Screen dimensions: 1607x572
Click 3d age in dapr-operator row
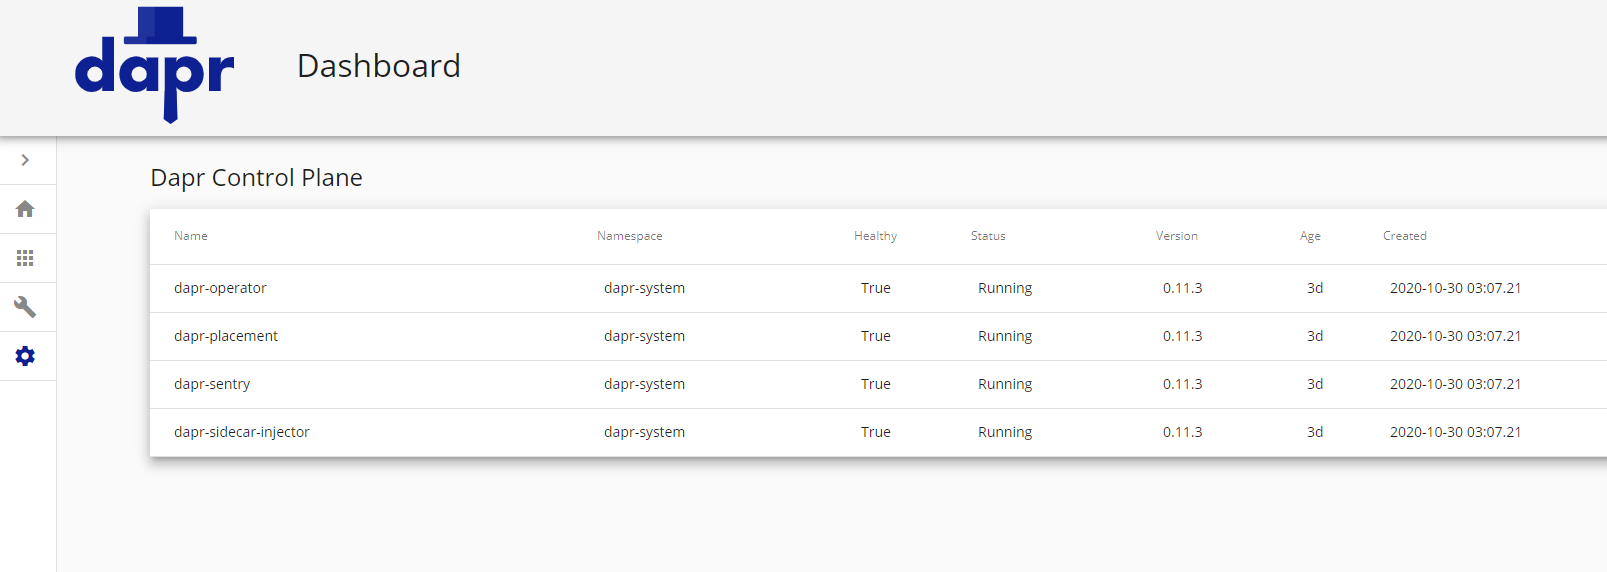click(1315, 288)
